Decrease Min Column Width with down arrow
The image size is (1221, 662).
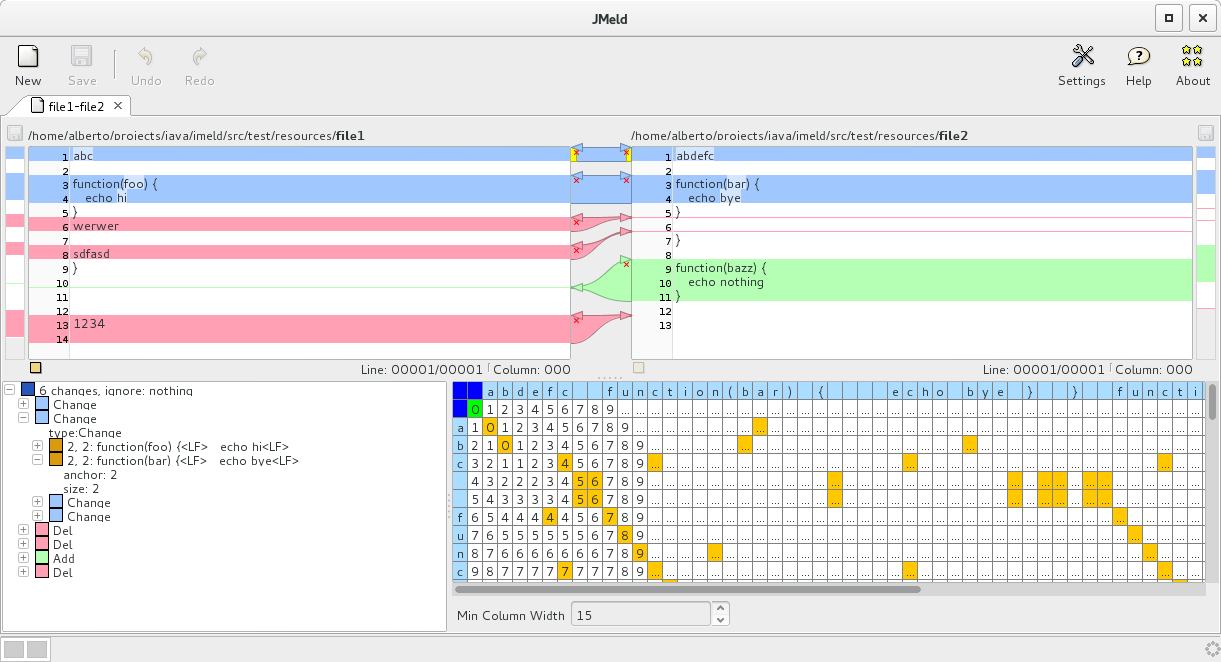[x=720, y=621]
